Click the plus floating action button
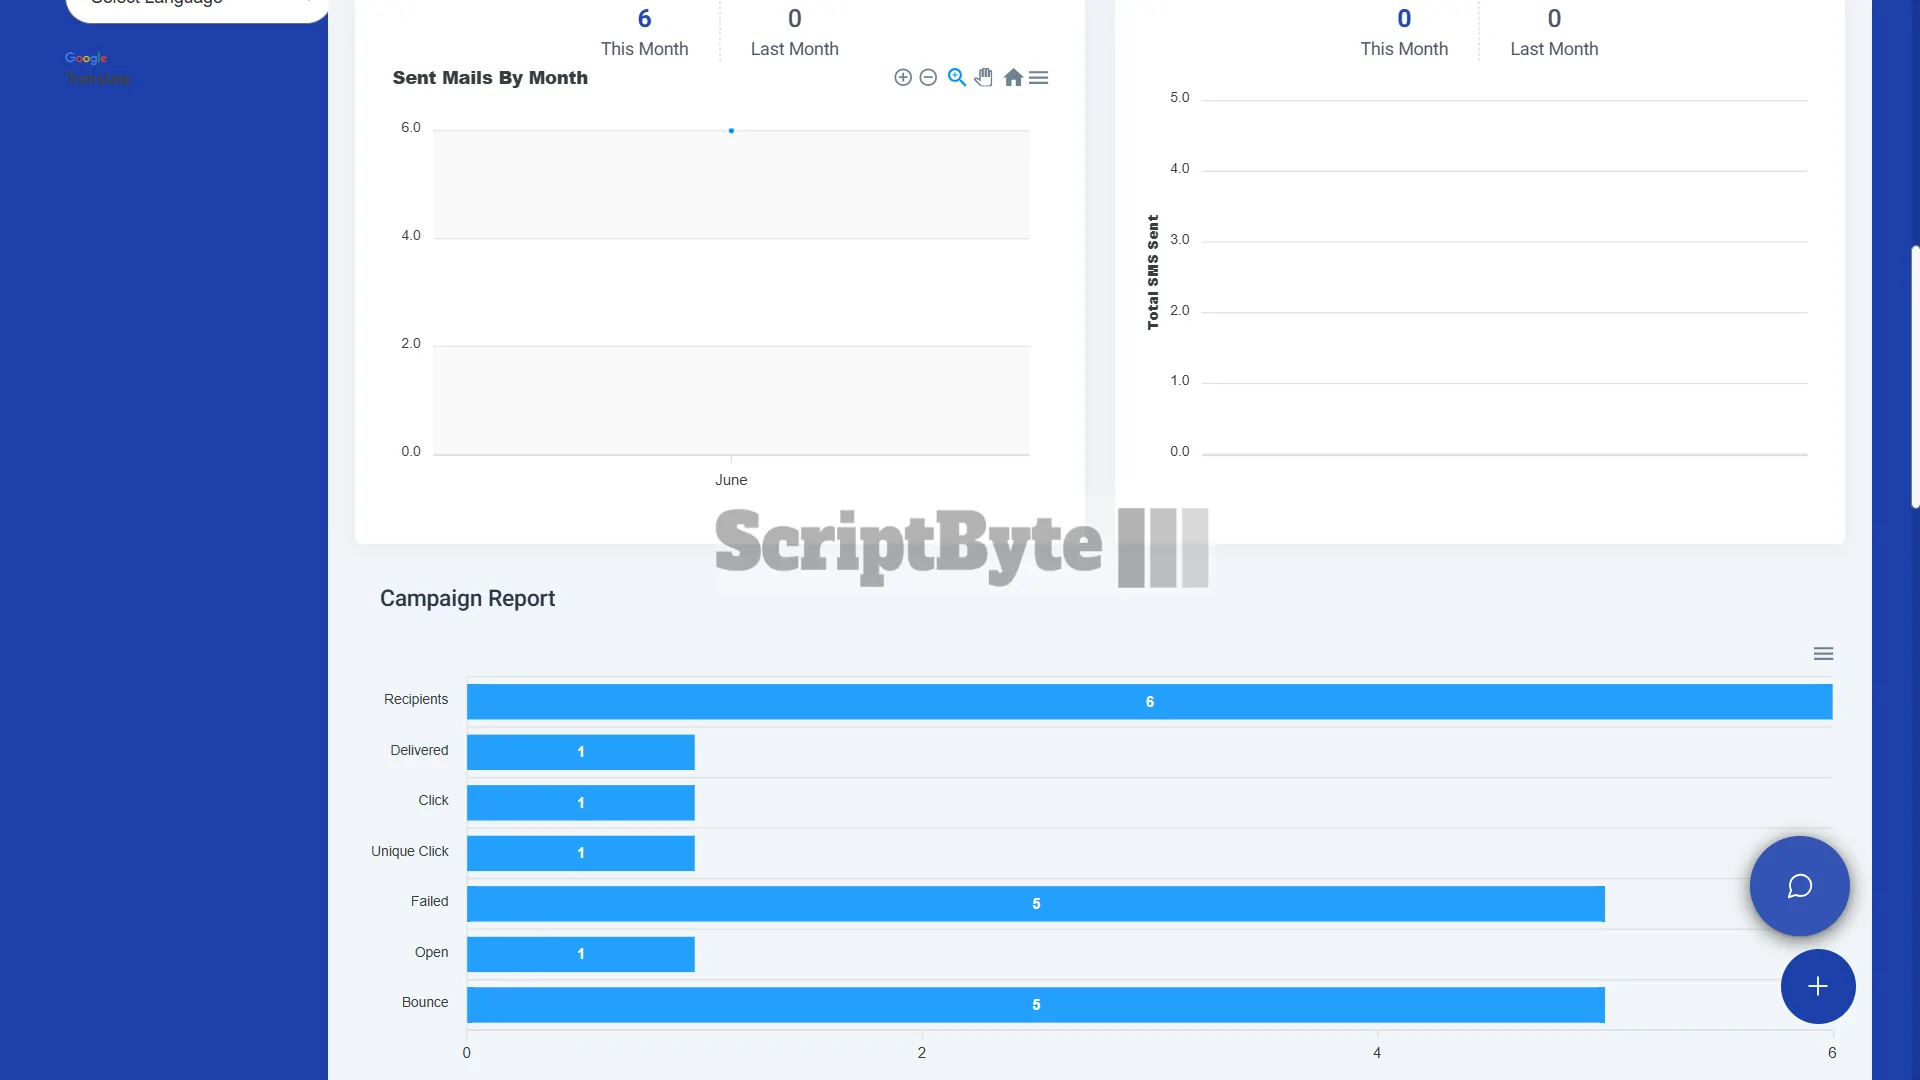 pyautogui.click(x=1817, y=987)
